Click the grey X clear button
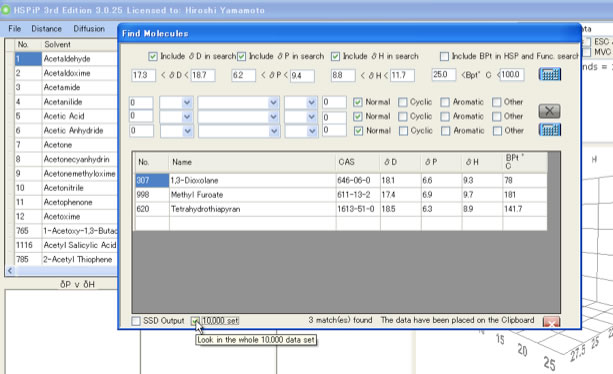This screenshot has width=613, height=374. (x=549, y=111)
